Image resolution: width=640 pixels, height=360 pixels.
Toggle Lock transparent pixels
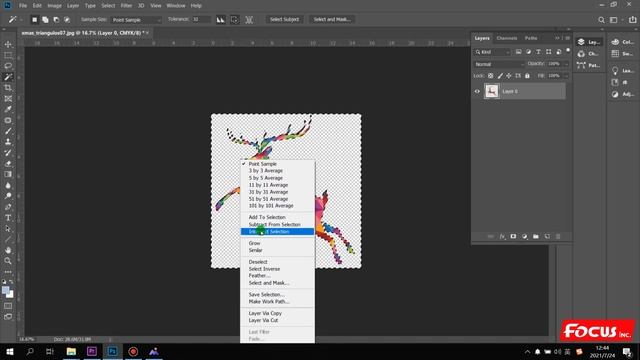click(x=491, y=76)
